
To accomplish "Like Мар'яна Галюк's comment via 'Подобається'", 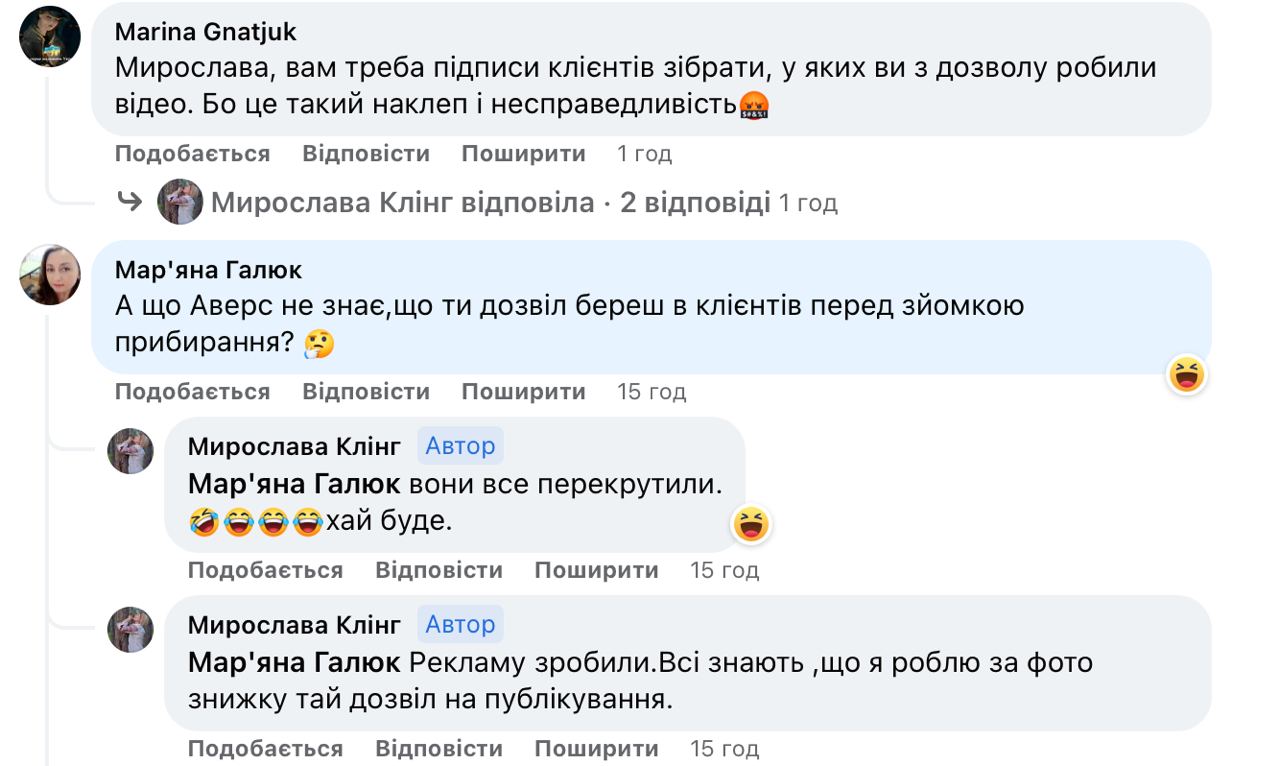I will 192,392.
